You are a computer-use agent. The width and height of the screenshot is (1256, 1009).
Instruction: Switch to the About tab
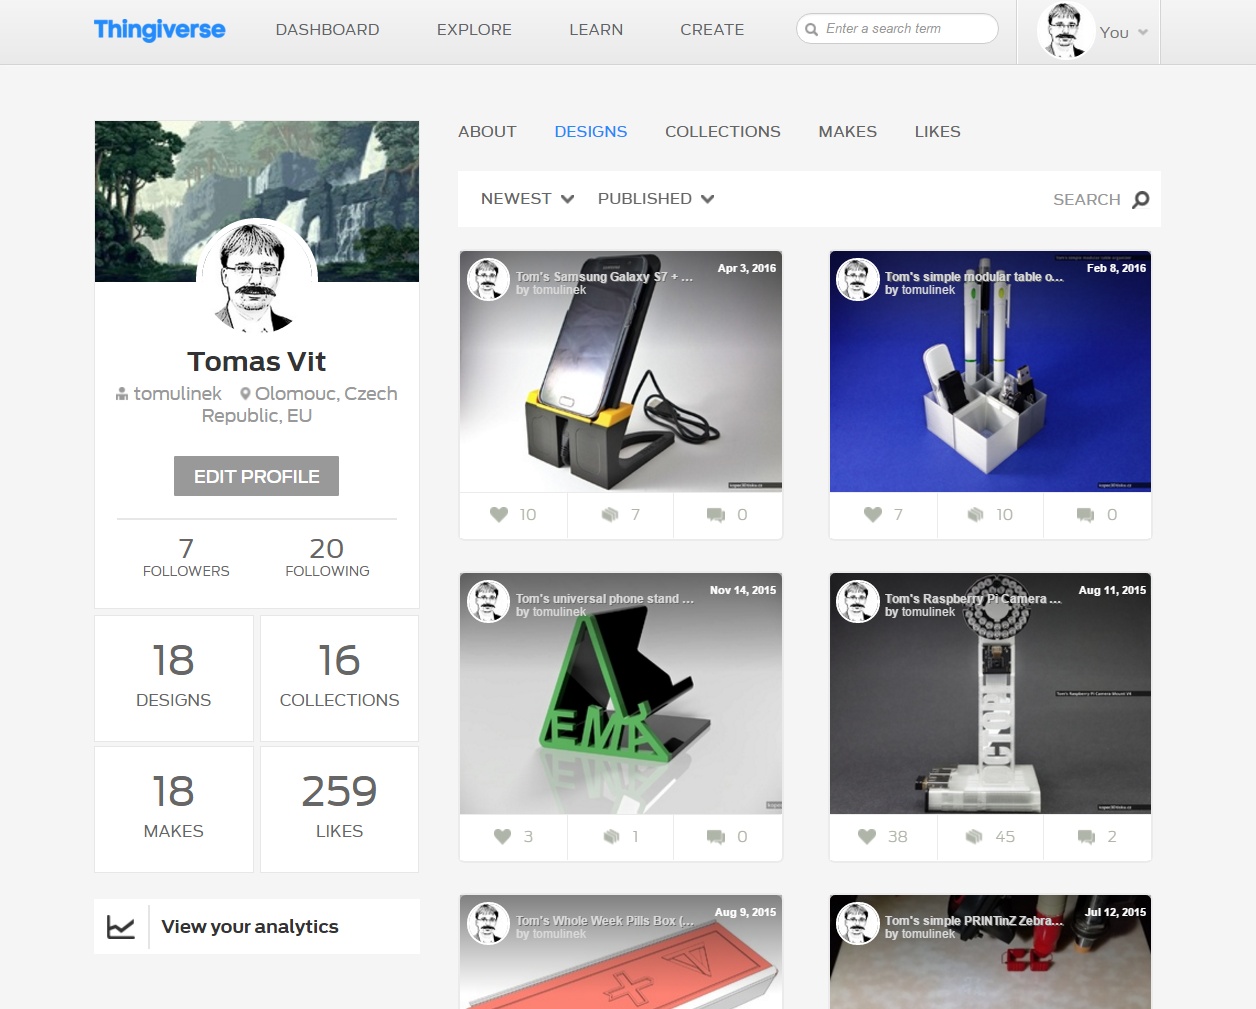[x=487, y=132]
